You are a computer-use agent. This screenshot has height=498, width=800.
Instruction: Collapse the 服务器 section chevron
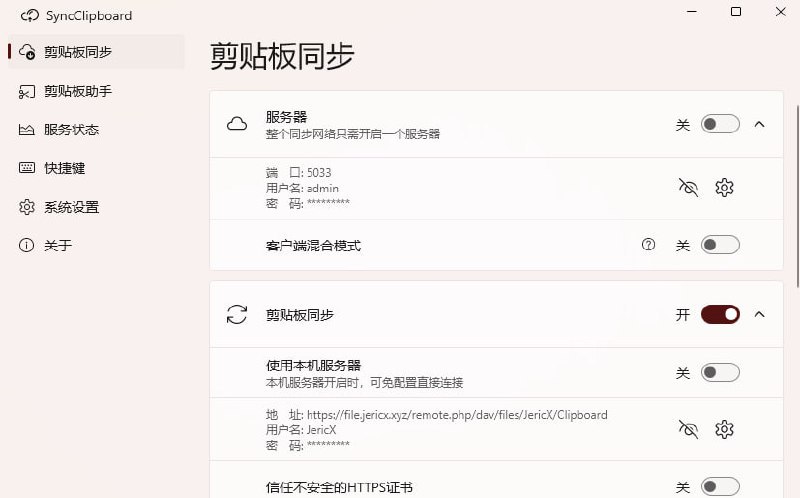click(x=760, y=124)
